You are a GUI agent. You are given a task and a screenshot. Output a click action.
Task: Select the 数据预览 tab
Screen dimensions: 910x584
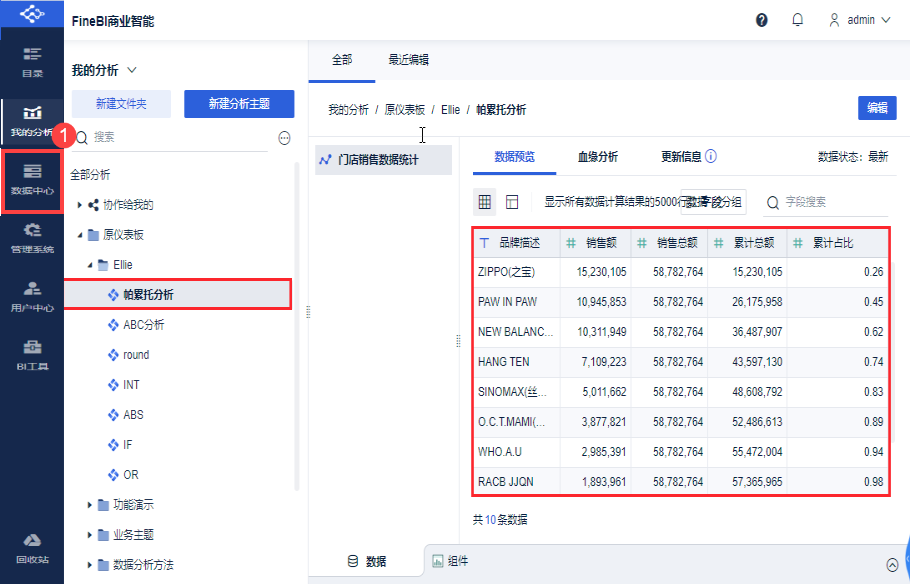point(514,157)
